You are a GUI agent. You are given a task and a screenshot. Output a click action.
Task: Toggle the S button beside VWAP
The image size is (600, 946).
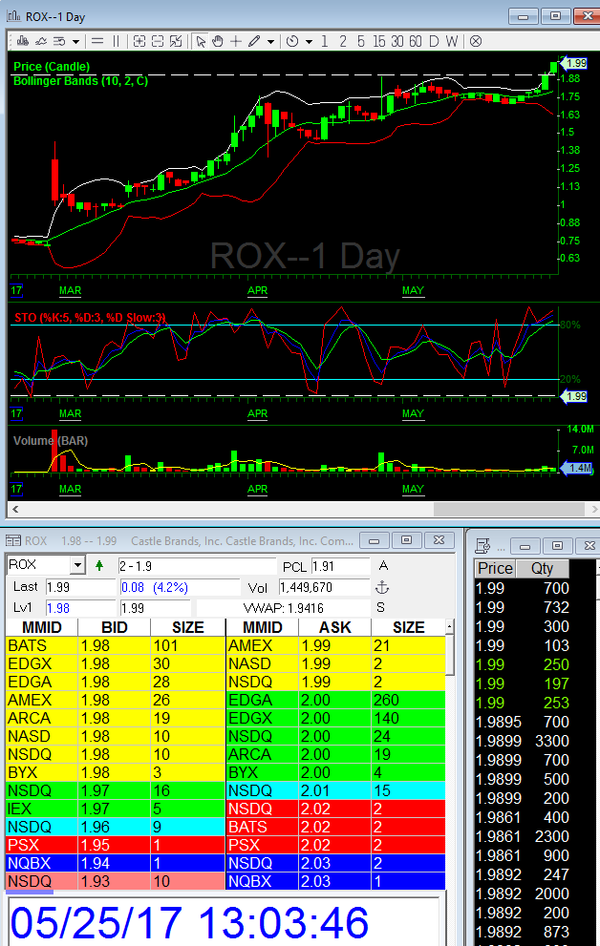[381, 607]
